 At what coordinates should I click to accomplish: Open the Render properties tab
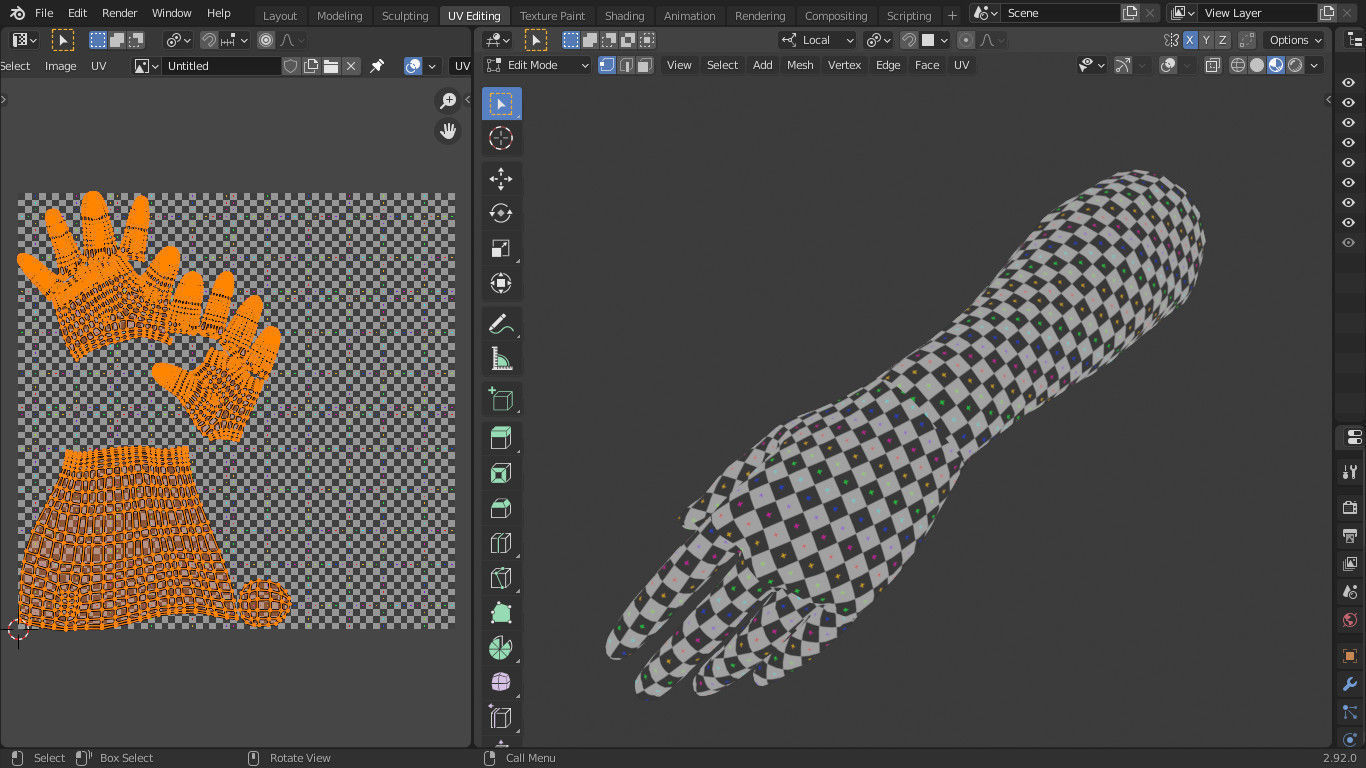point(1349,508)
